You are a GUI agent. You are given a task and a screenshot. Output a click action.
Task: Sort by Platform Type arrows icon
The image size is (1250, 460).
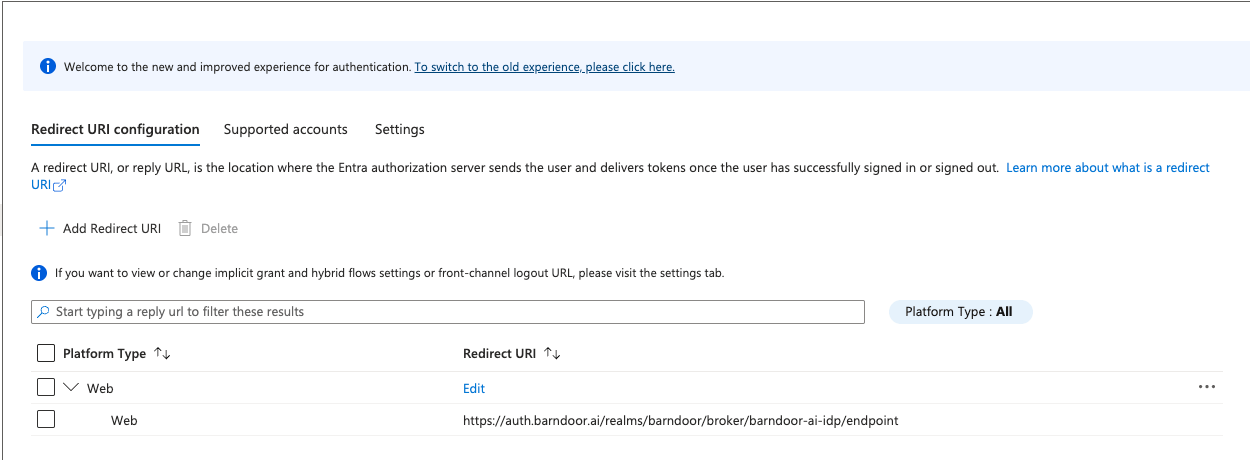(162, 354)
